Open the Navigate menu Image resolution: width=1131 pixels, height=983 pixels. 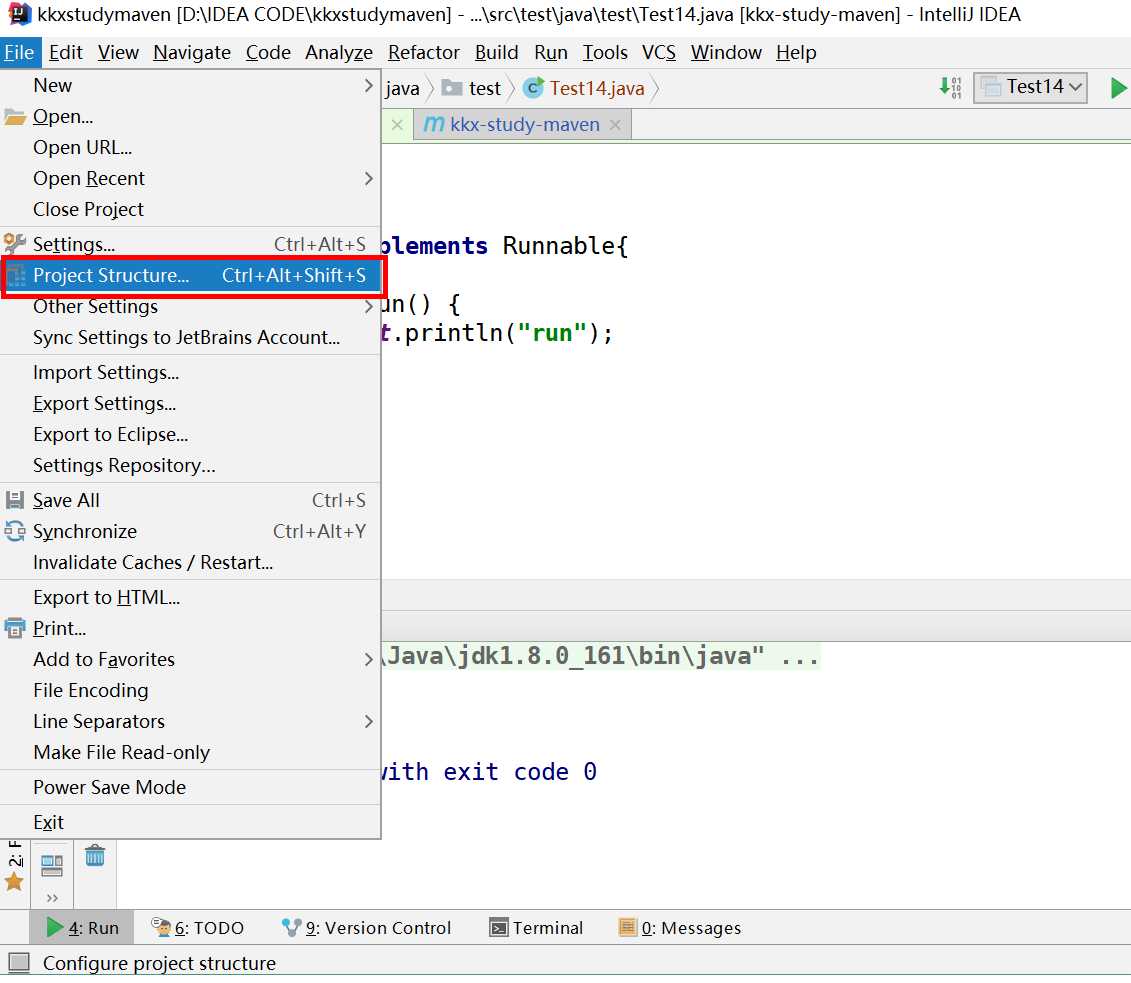[x=192, y=53]
